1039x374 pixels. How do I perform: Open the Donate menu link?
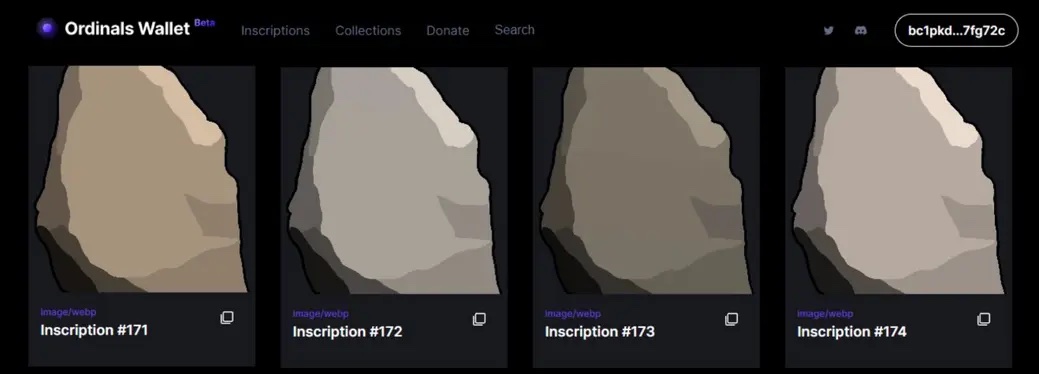point(447,31)
